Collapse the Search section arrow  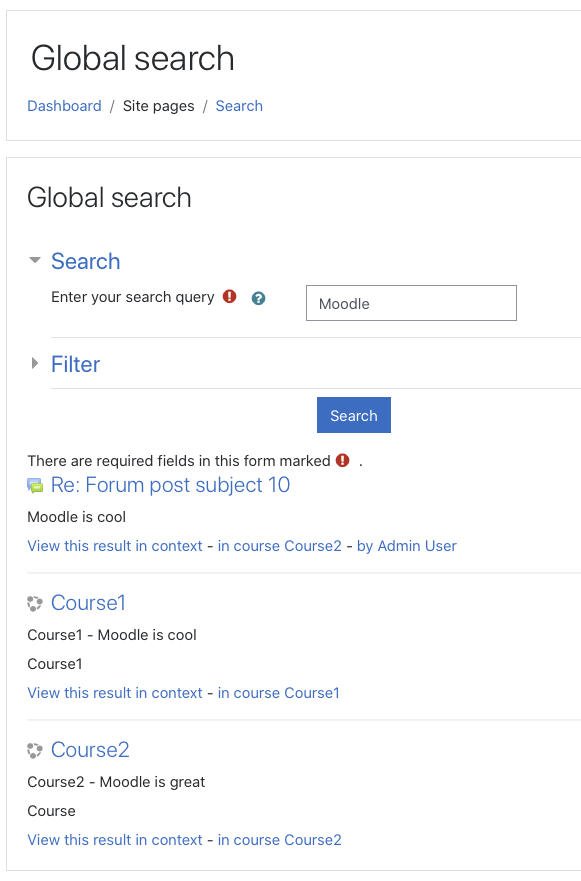click(35, 260)
